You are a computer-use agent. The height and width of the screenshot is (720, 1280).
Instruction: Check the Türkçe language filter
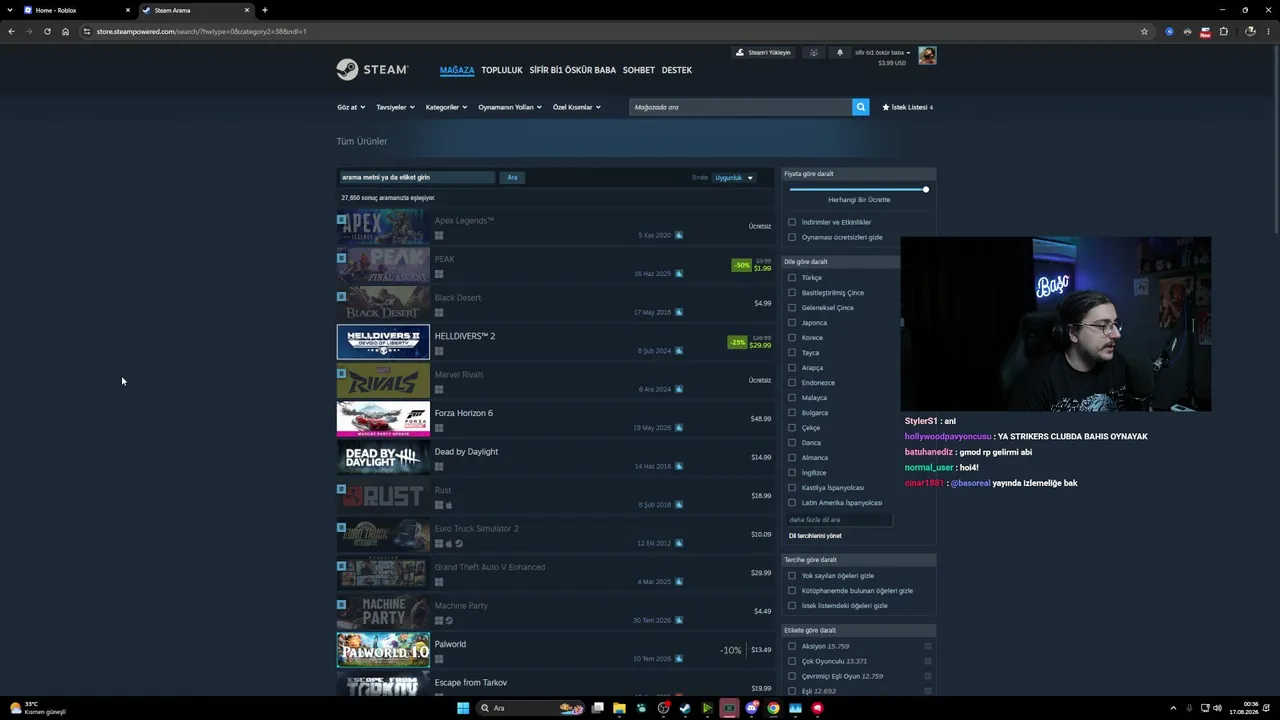792,277
